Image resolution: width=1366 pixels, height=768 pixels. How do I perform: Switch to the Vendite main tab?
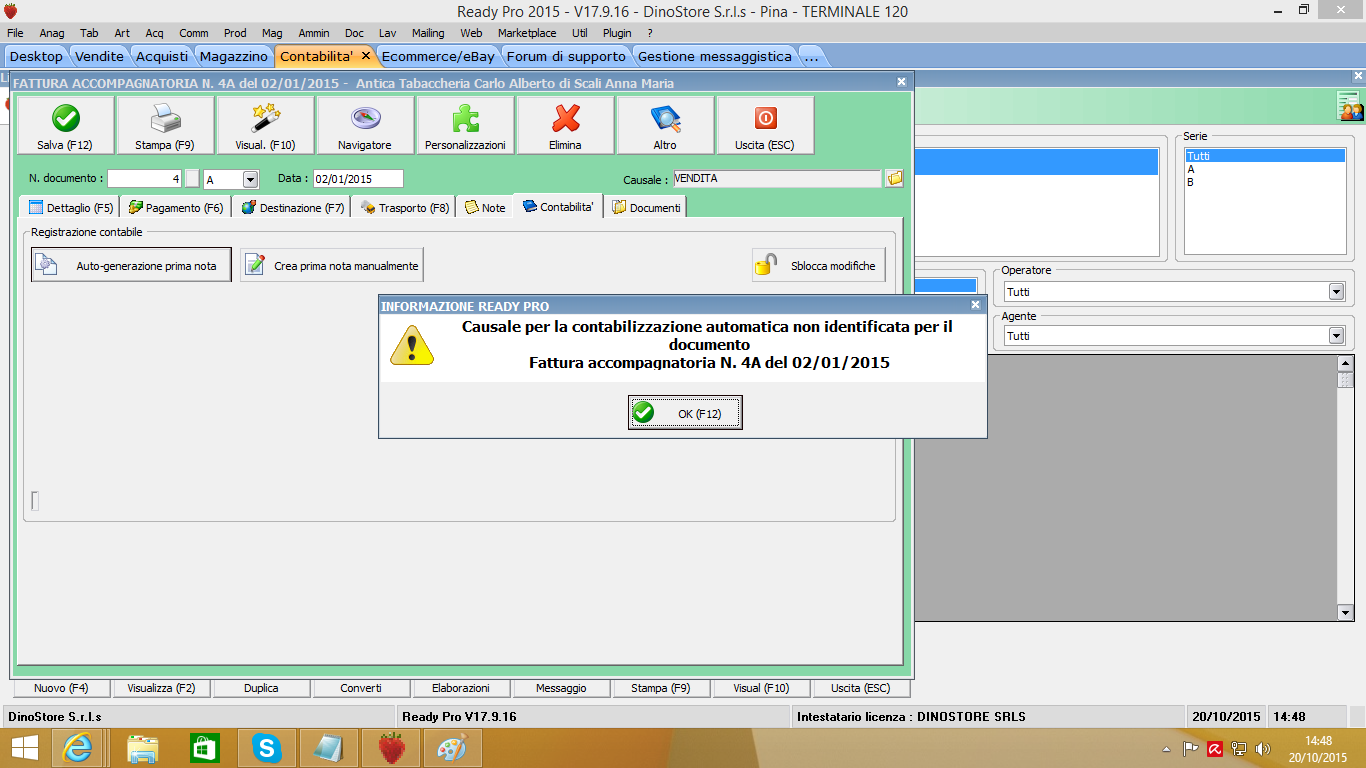coord(100,56)
